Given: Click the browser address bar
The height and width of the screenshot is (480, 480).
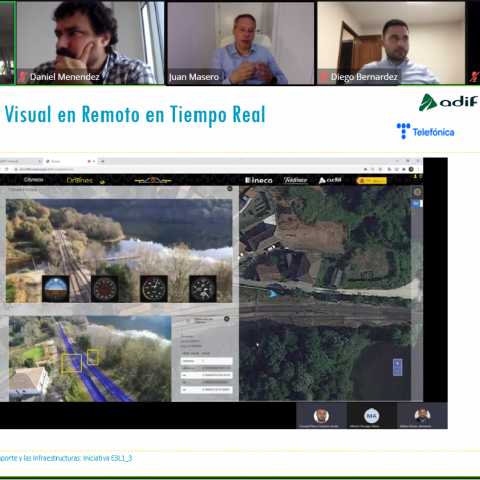Looking at the screenshot, I should point(187,169).
